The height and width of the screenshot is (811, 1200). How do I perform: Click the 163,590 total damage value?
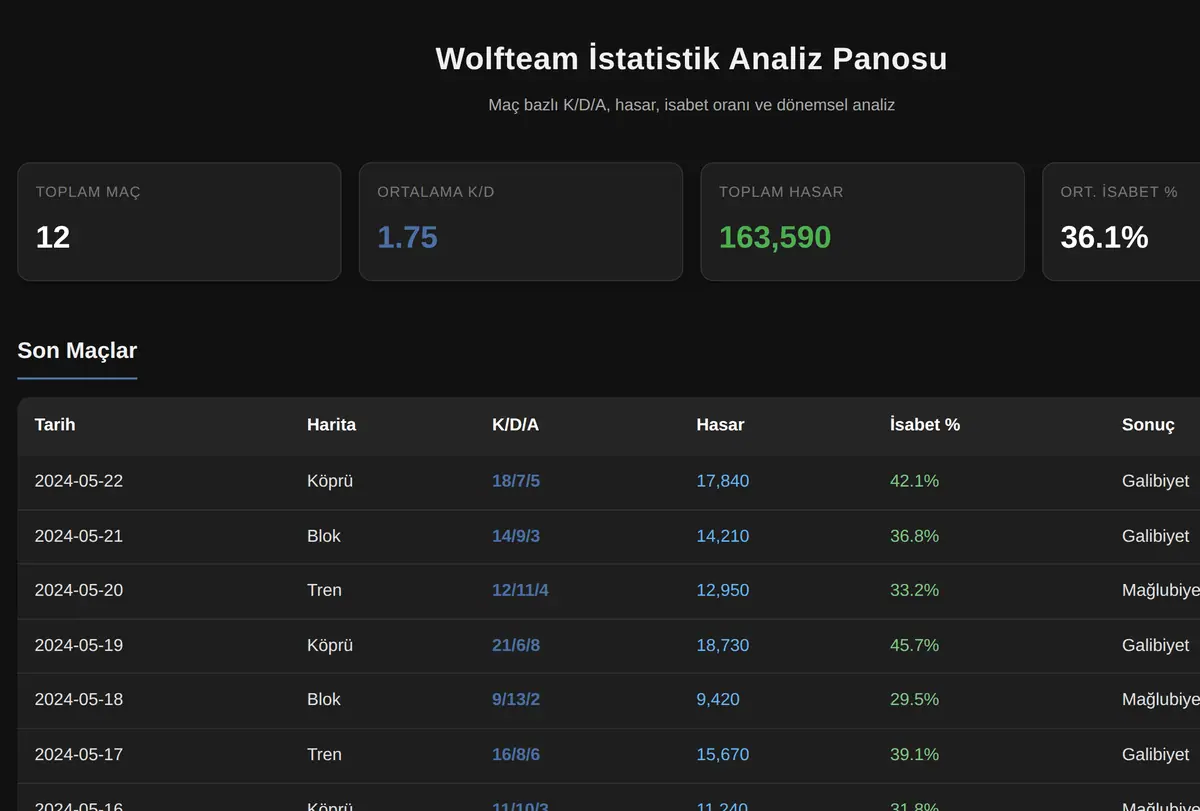click(x=775, y=237)
